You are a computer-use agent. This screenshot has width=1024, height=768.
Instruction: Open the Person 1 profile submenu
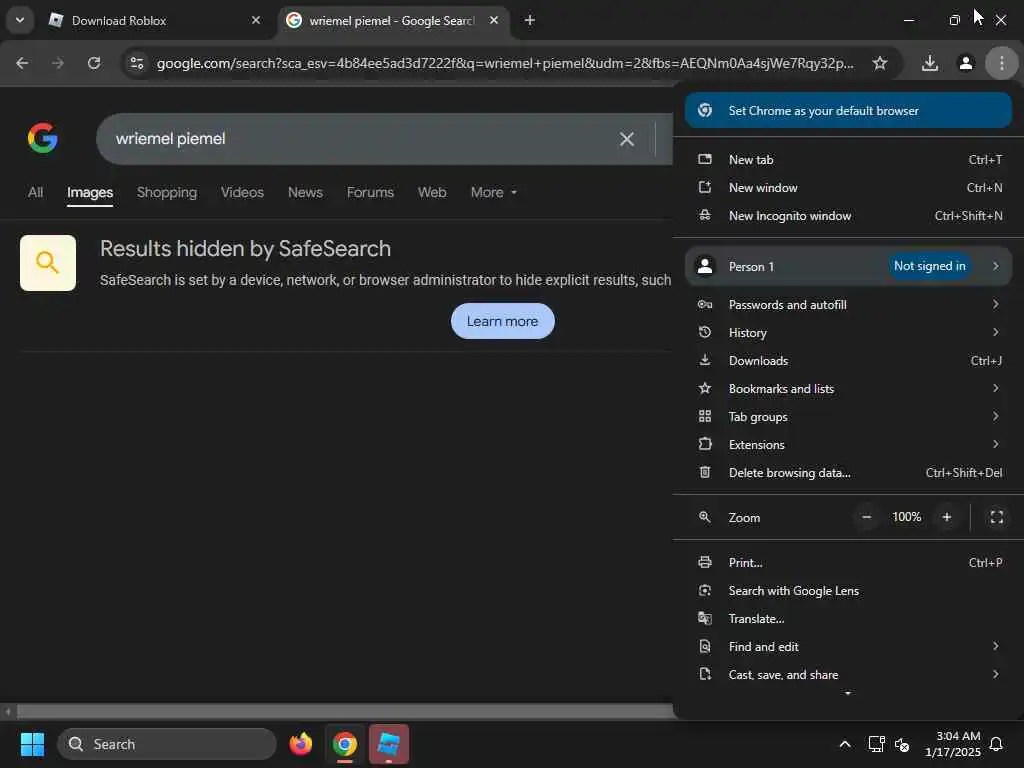pos(848,266)
